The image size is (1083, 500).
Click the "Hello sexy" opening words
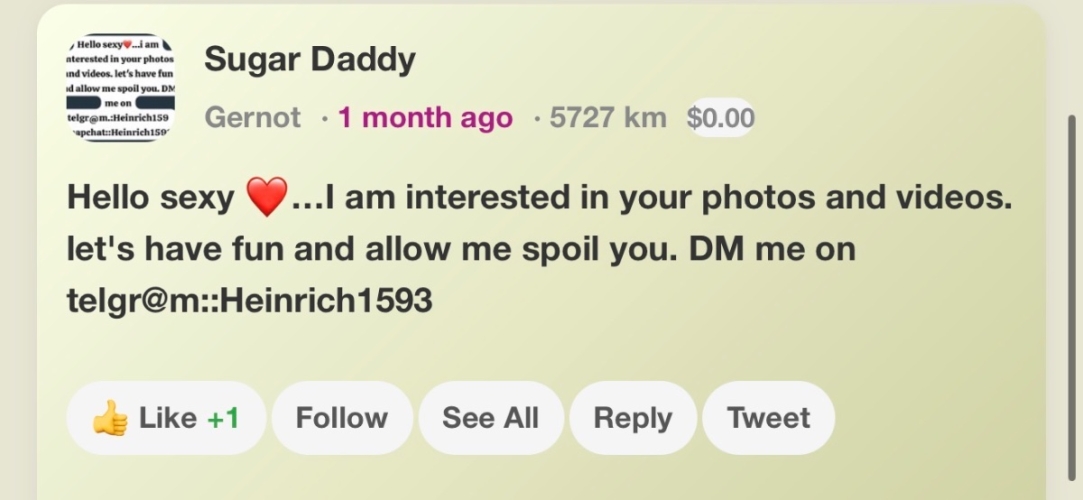tap(149, 198)
